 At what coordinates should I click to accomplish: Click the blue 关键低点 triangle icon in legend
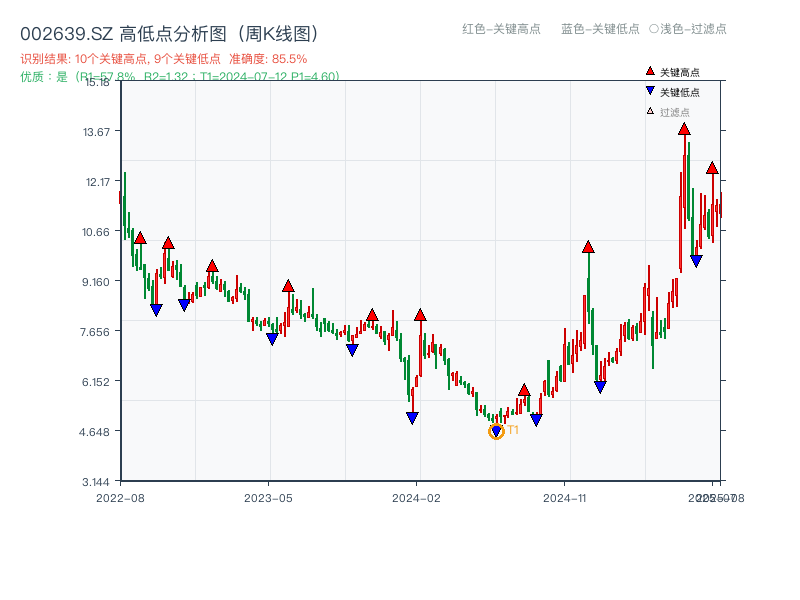[x=650, y=90]
